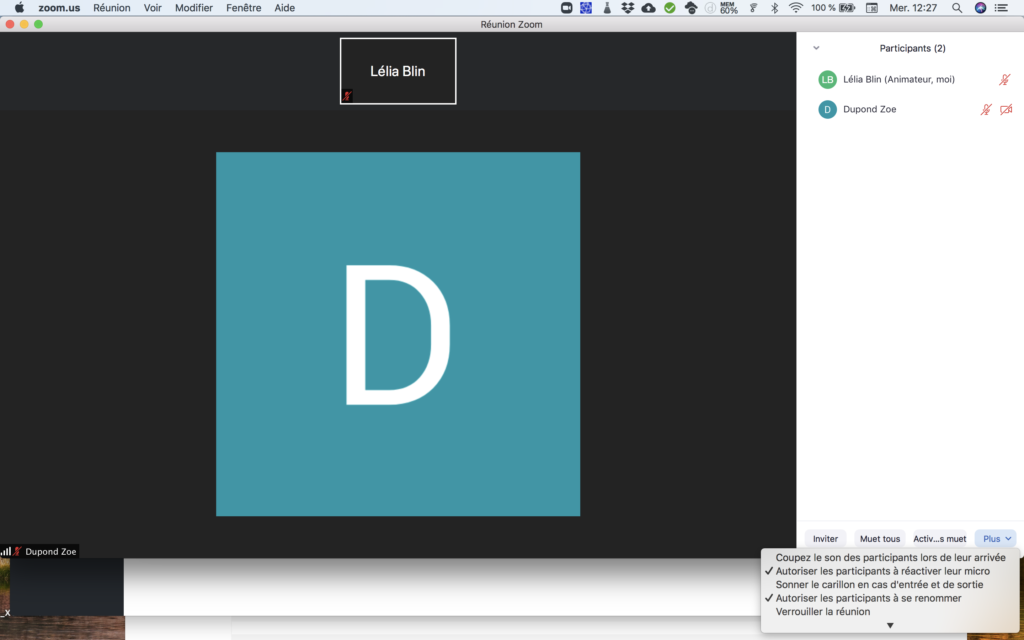The height and width of the screenshot is (640, 1024).
Task: Click the Zoom camera menu bar icon
Action: tap(566, 8)
